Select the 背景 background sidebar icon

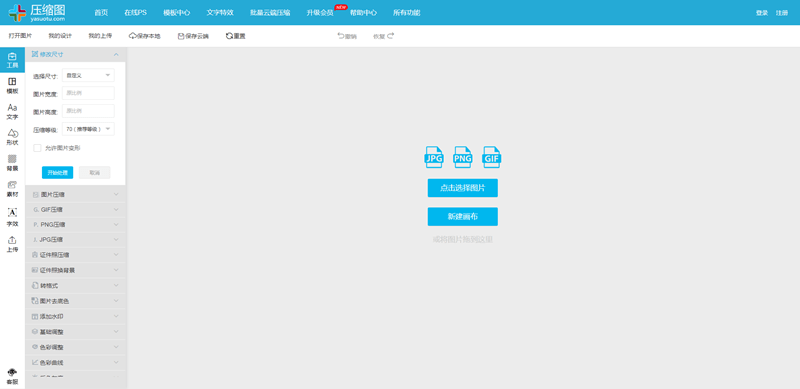point(12,163)
